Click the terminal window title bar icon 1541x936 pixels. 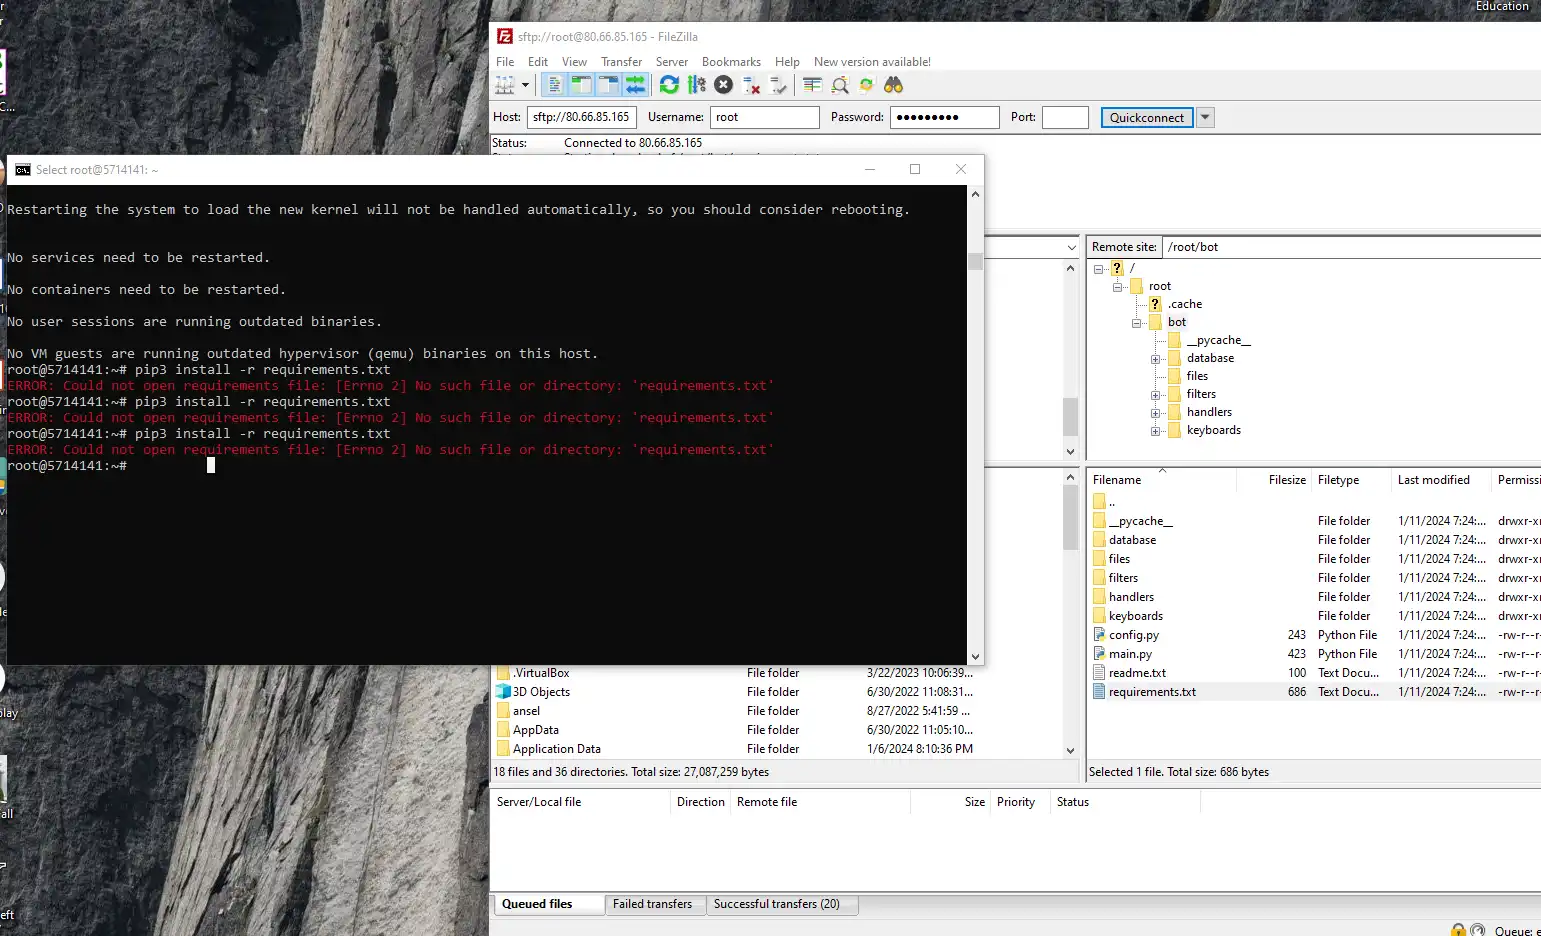(x=23, y=170)
